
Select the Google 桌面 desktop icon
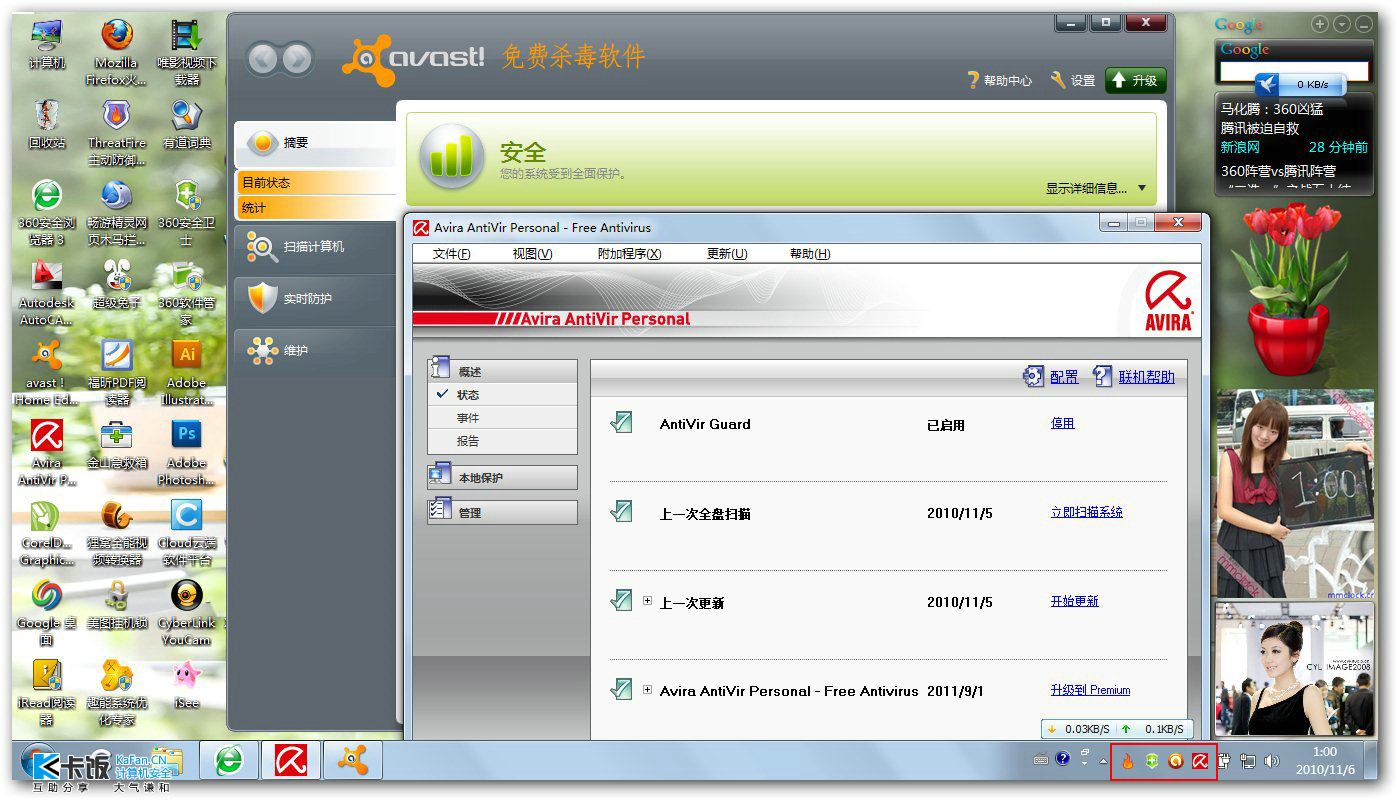click(47, 612)
